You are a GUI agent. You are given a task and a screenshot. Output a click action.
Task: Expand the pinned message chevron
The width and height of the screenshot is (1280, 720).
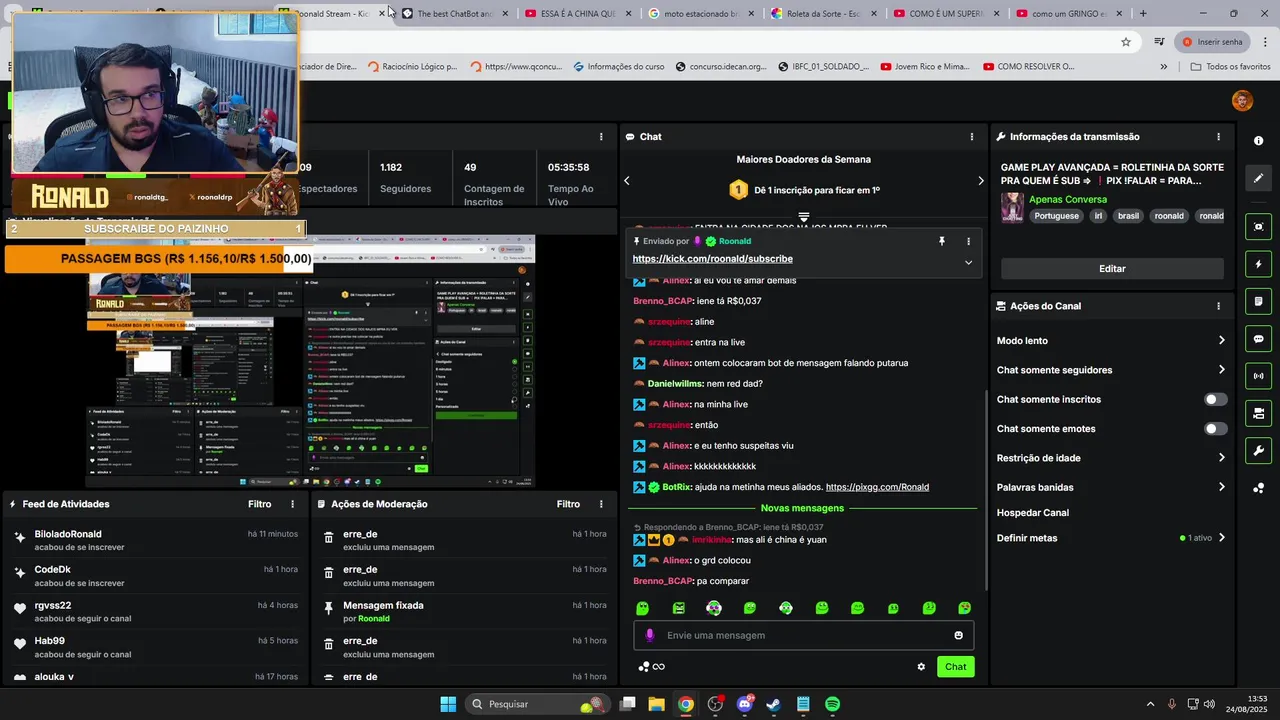(x=968, y=262)
